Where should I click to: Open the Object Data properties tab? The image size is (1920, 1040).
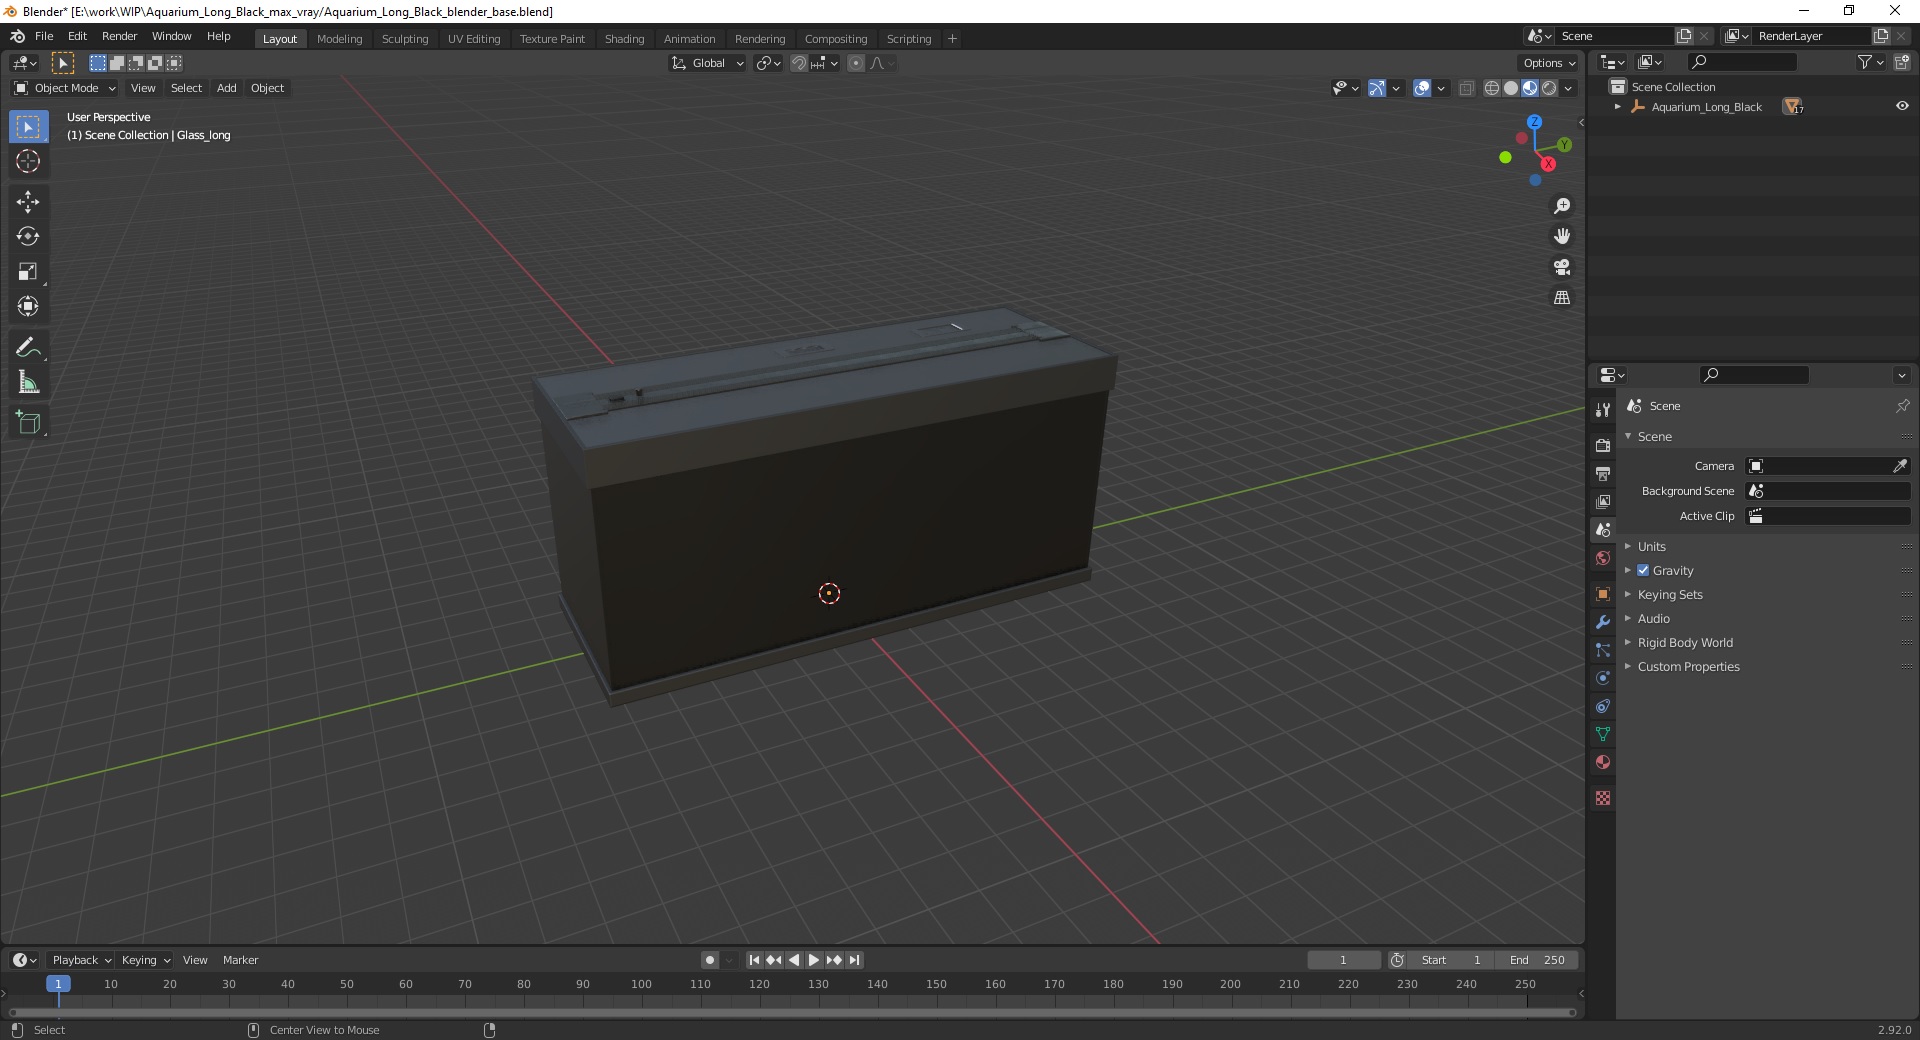1603,734
